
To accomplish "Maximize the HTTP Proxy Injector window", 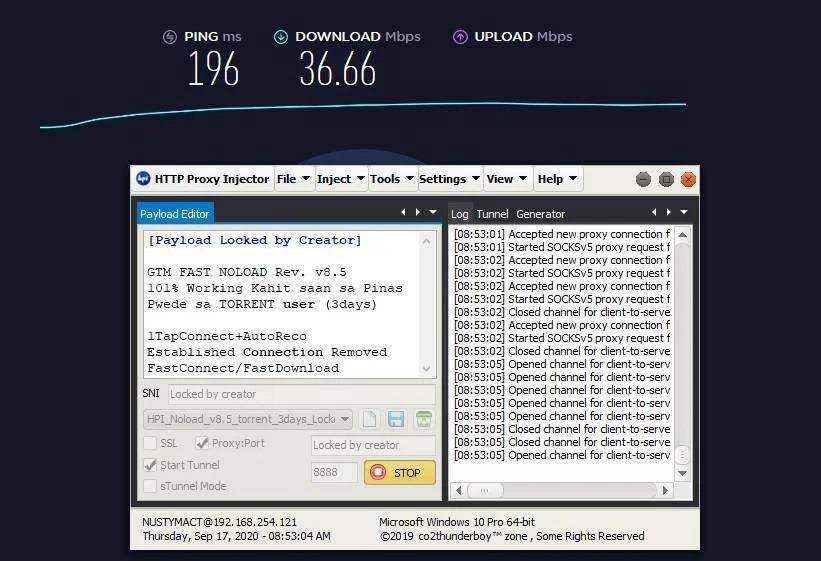I will 666,180.
